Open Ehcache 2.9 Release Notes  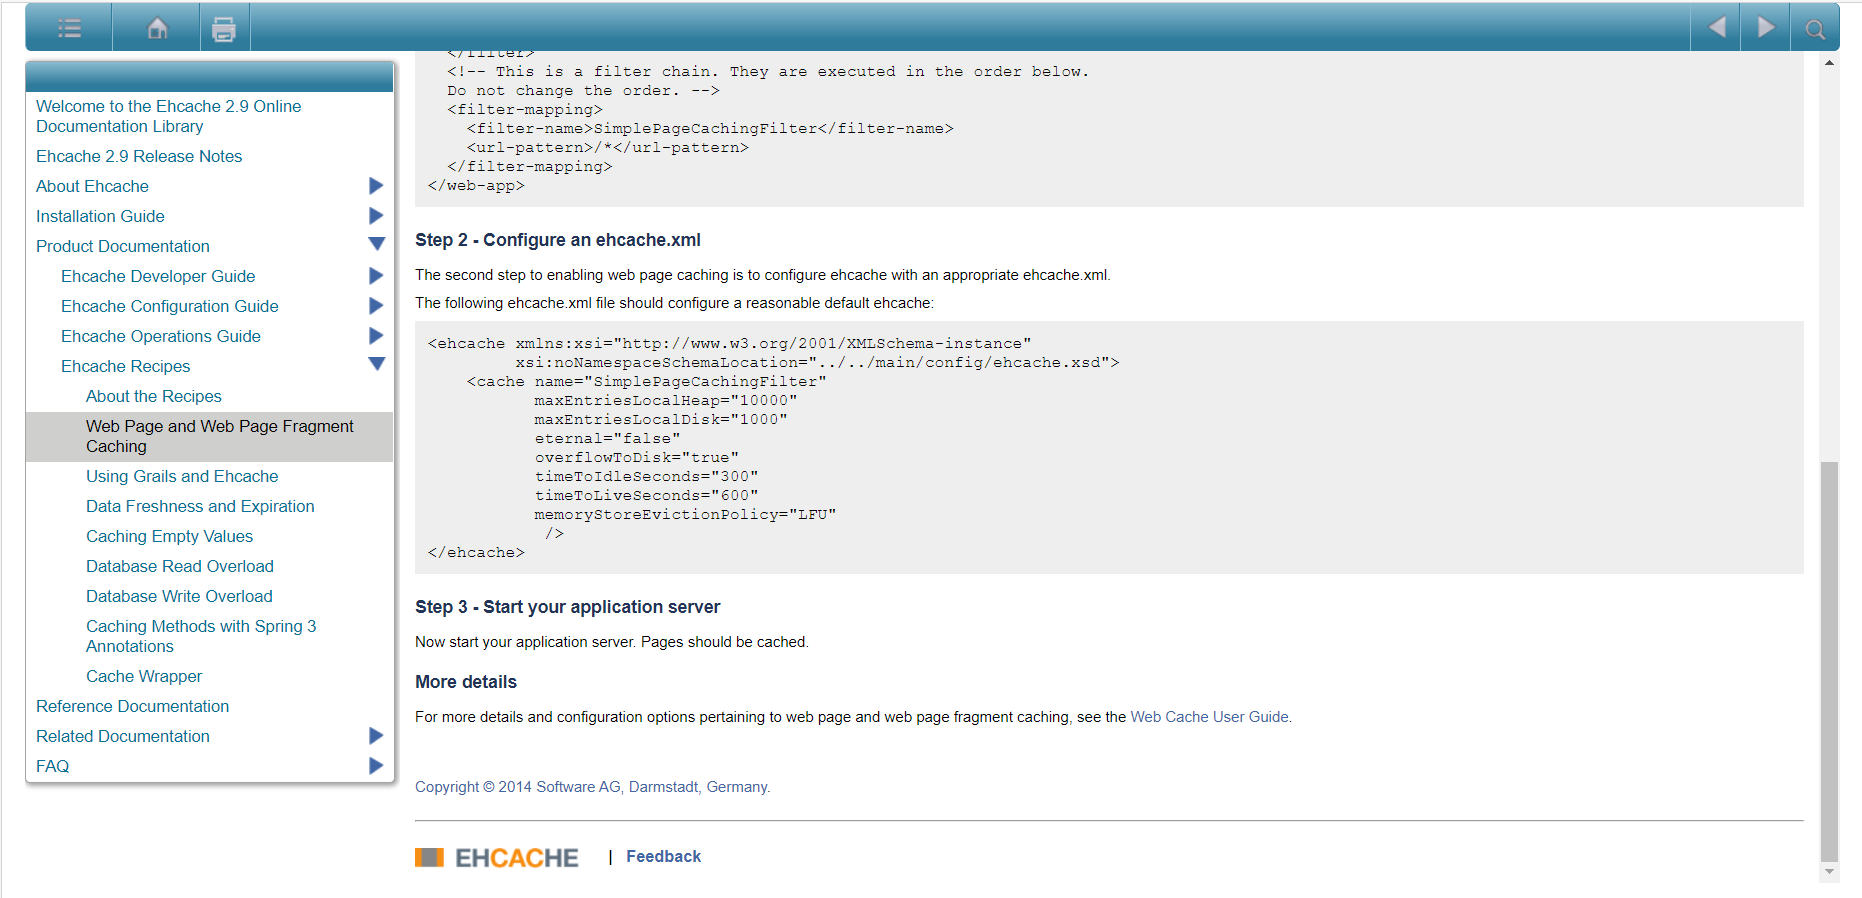[139, 156]
